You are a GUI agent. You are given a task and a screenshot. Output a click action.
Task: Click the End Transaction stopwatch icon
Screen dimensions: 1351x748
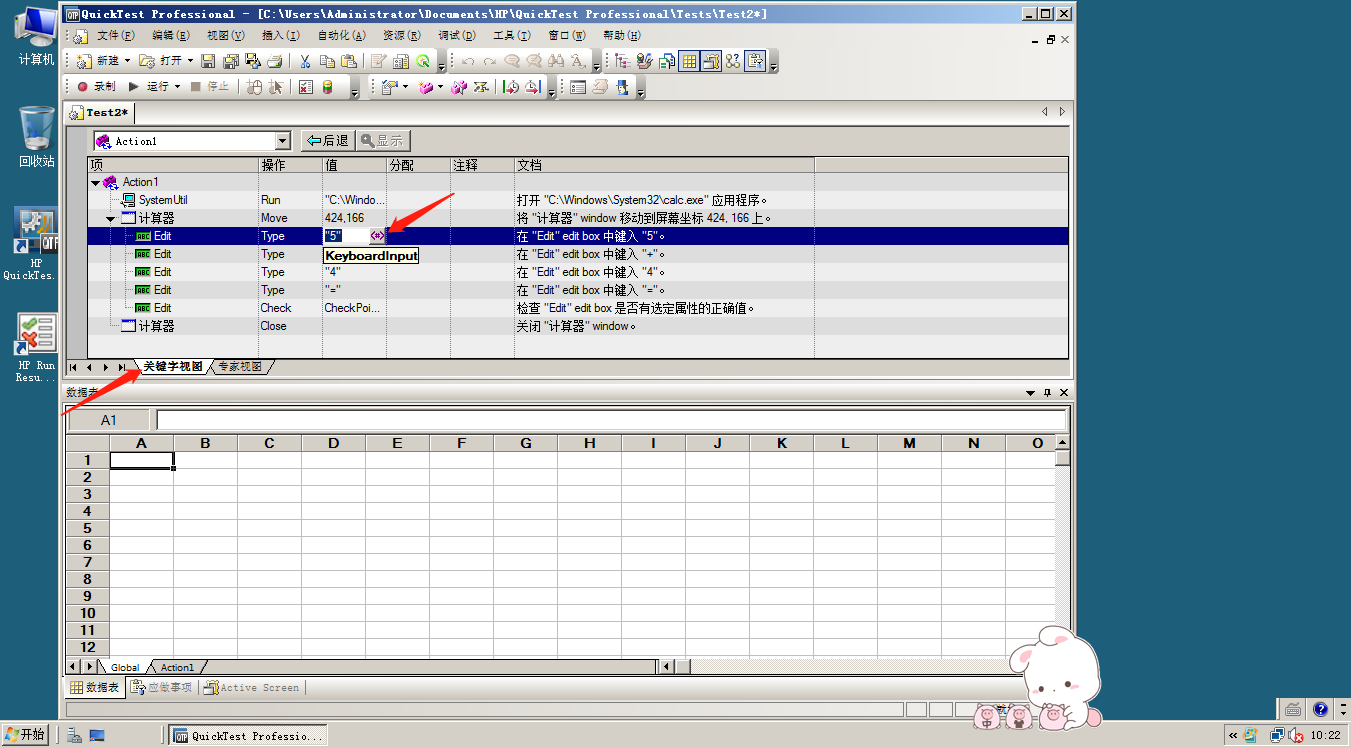click(532, 87)
